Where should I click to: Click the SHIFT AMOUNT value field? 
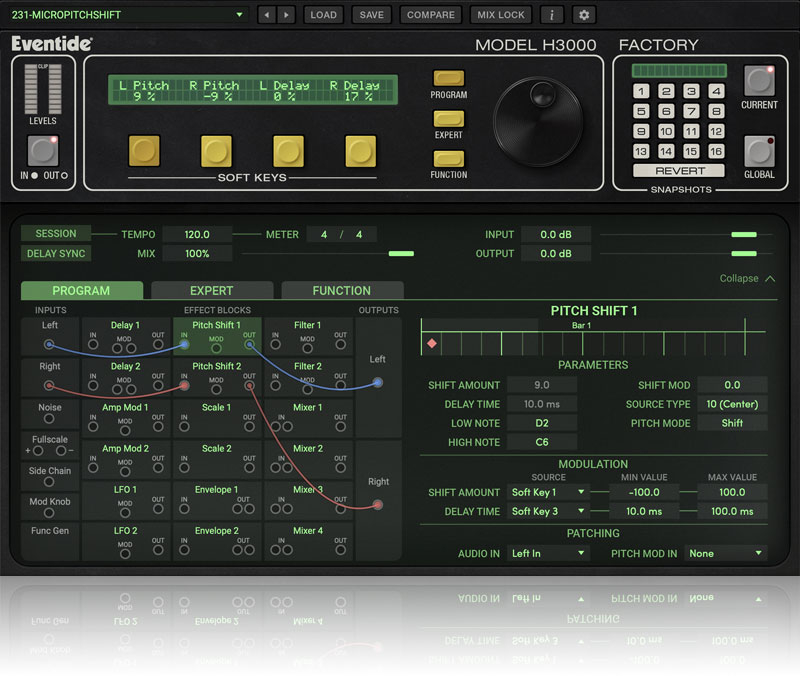point(542,385)
